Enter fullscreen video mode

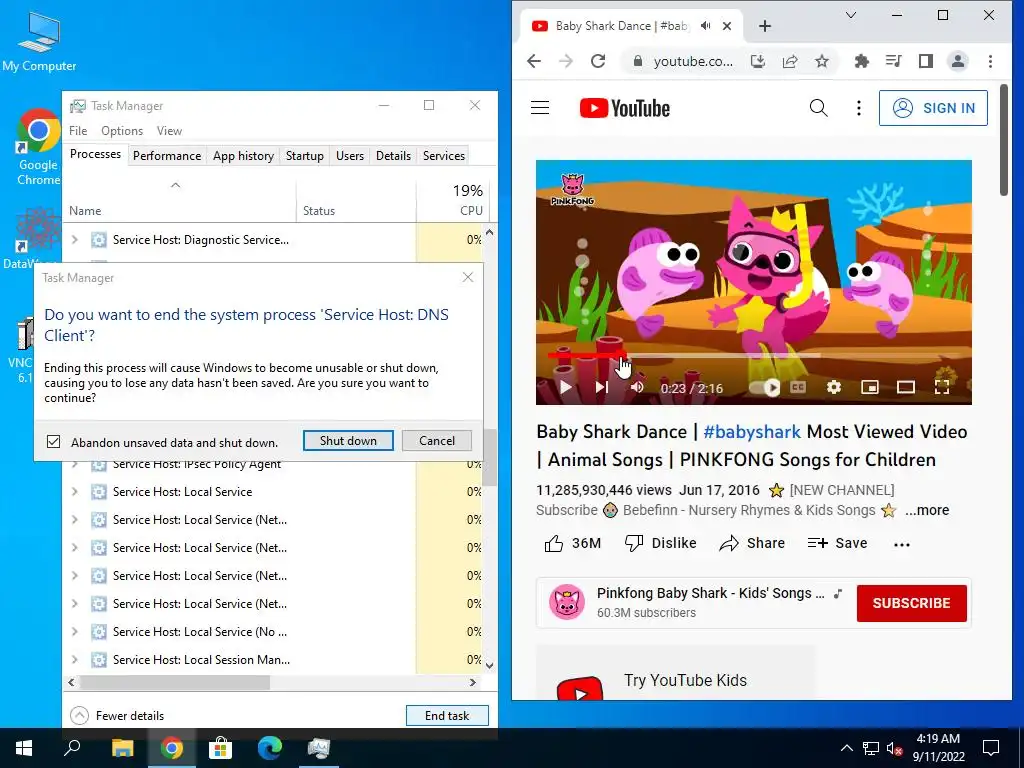tap(942, 387)
